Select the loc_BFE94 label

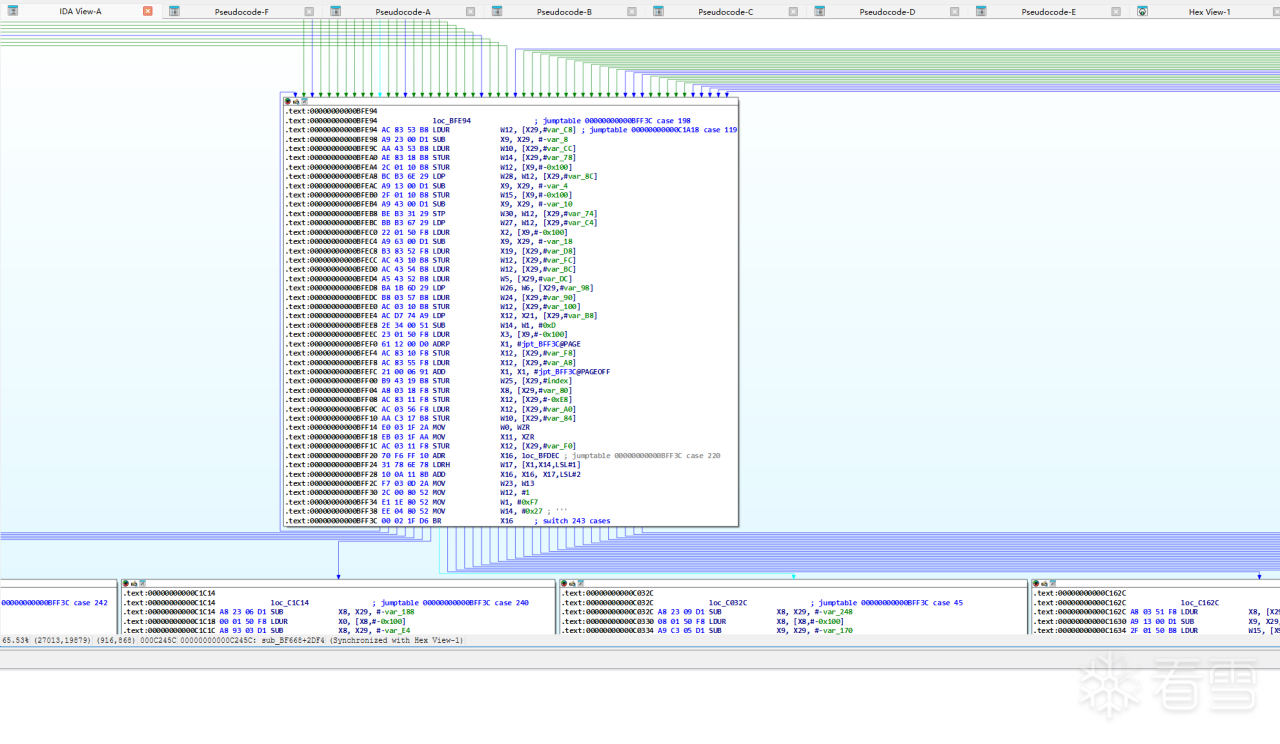(x=452, y=120)
